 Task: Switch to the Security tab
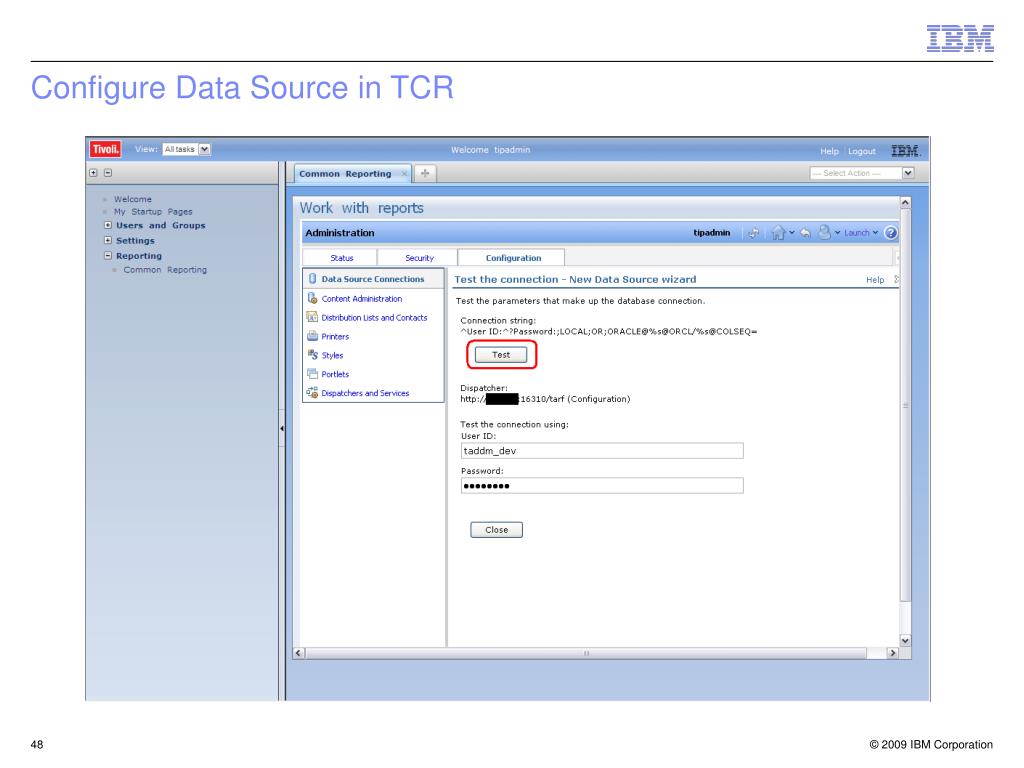click(419, 258)
